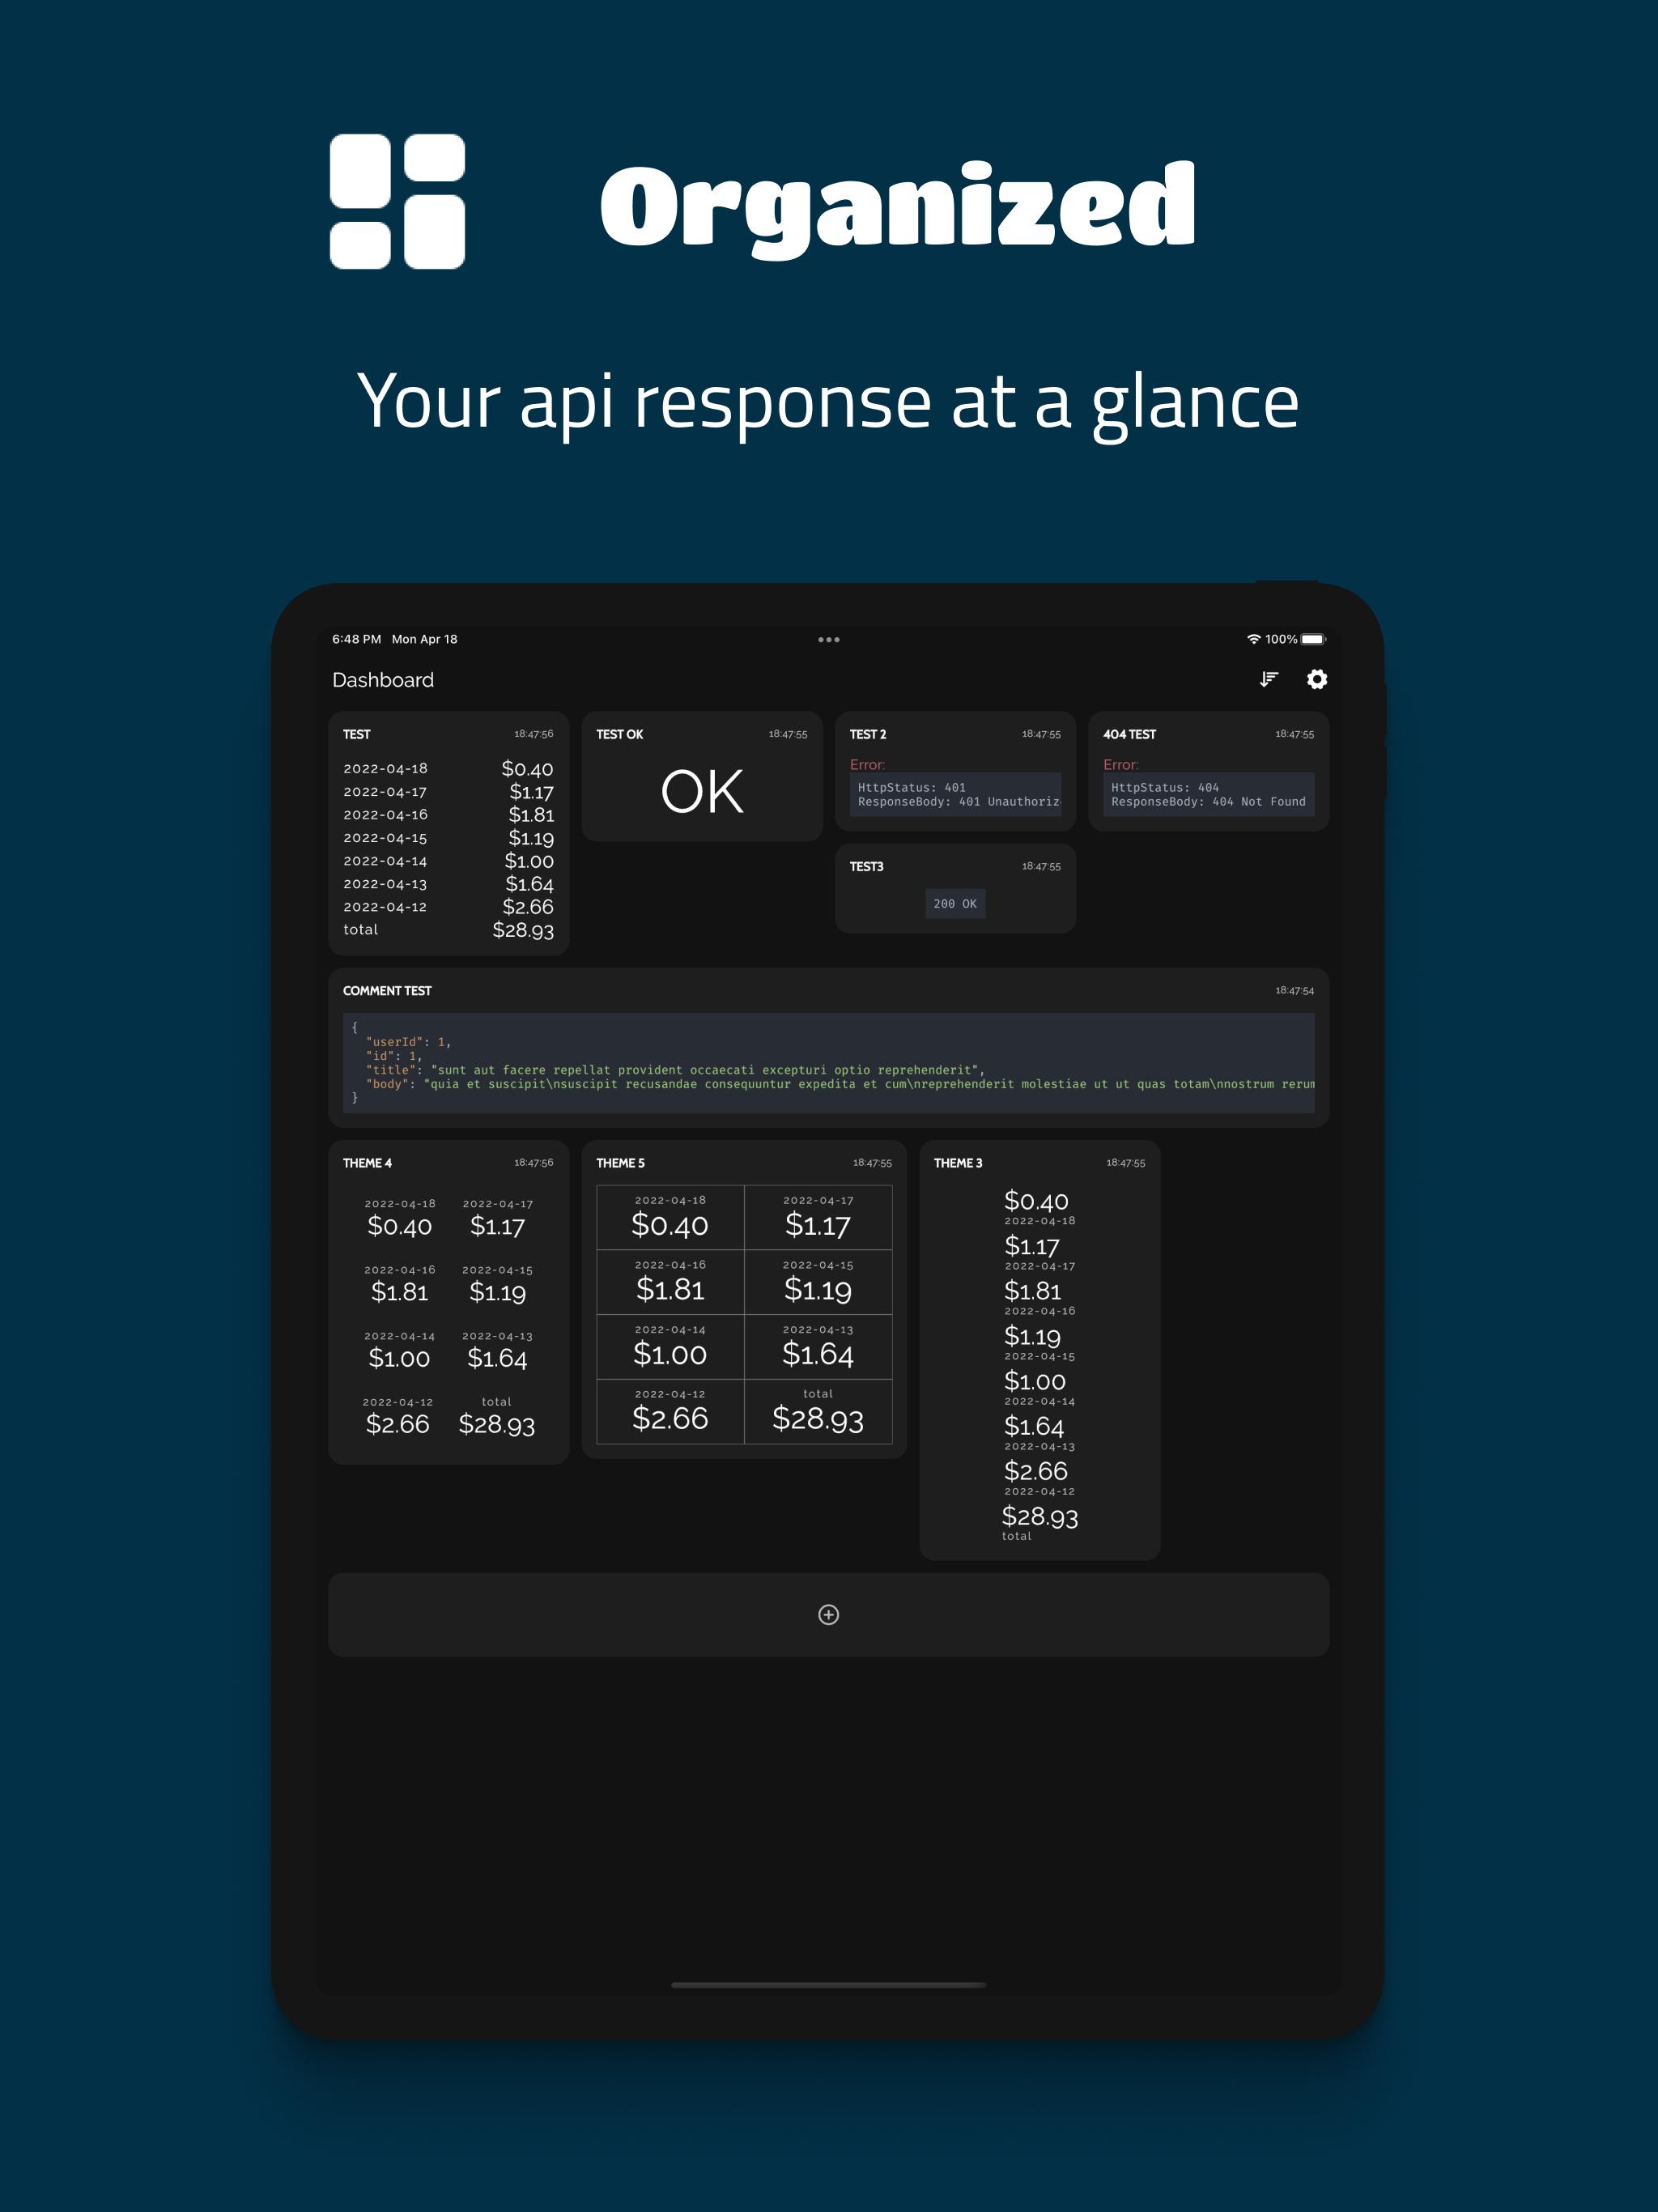The width and height of the screenshot is (1658, 2212).
Task: Open the TEST OK widget title
Action: (619, 734)
